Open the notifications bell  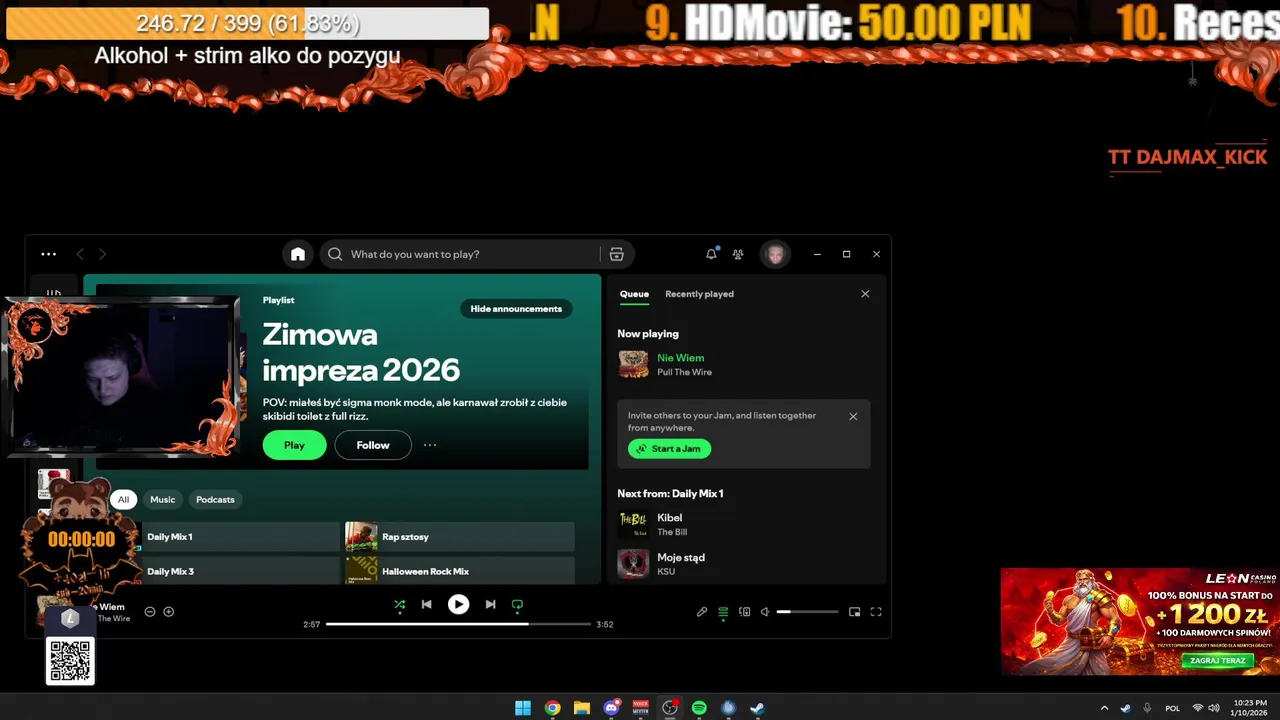[711, 254]
